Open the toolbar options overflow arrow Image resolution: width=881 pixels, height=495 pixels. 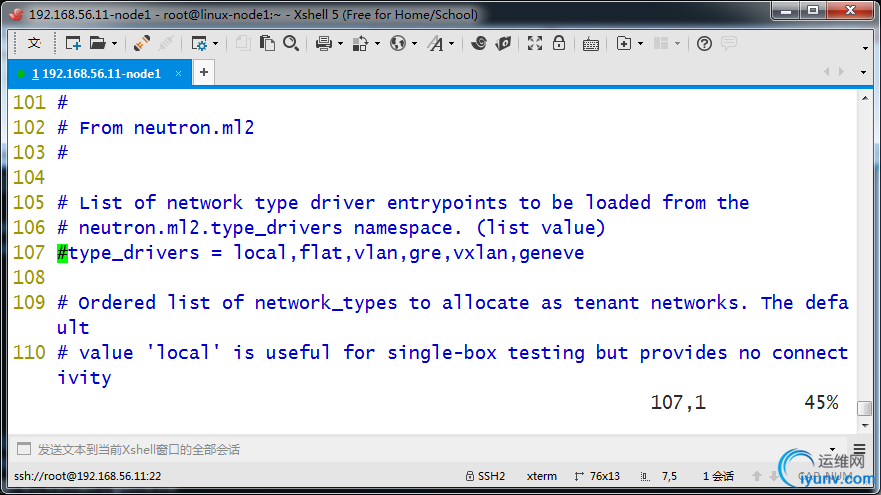(x=865, y=48)
